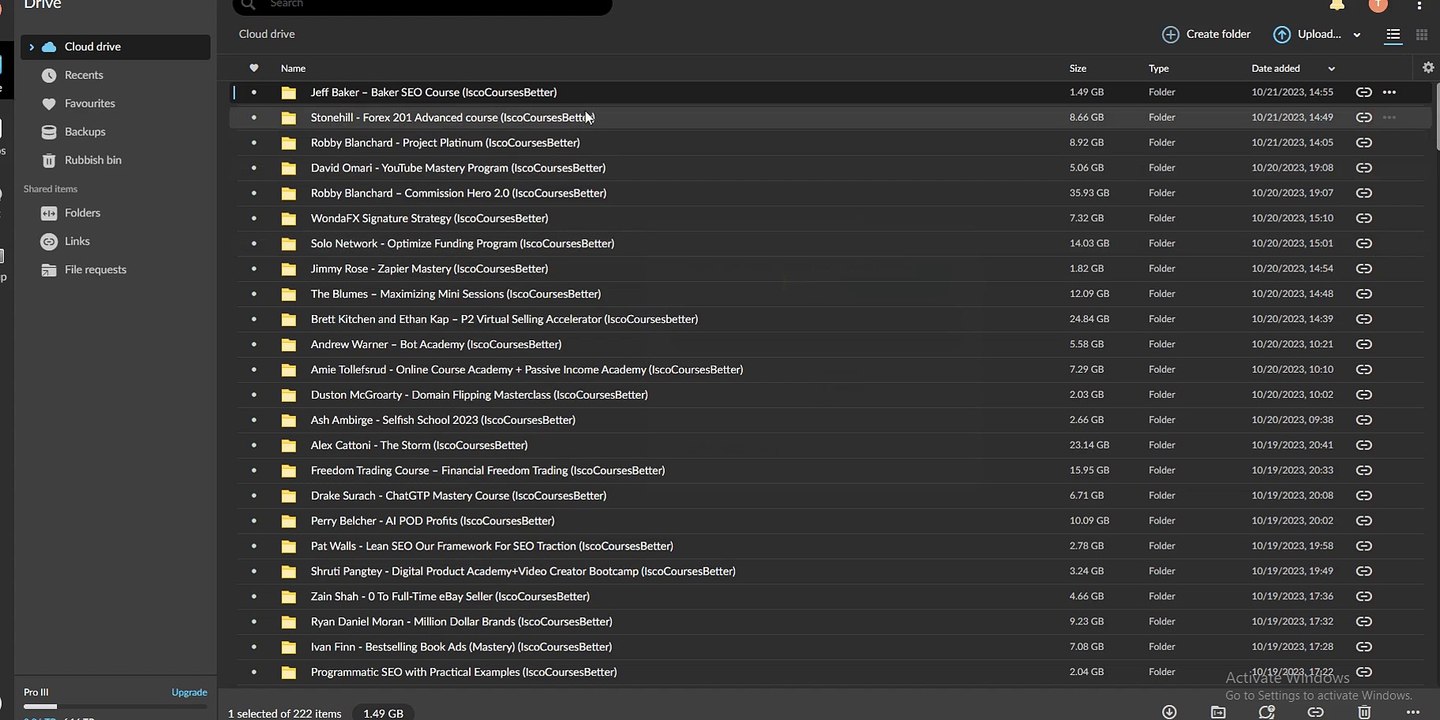Screen dimensions: 1440x720
Task: Click the share icon in bottom bar
Action: coord(1267,712)
